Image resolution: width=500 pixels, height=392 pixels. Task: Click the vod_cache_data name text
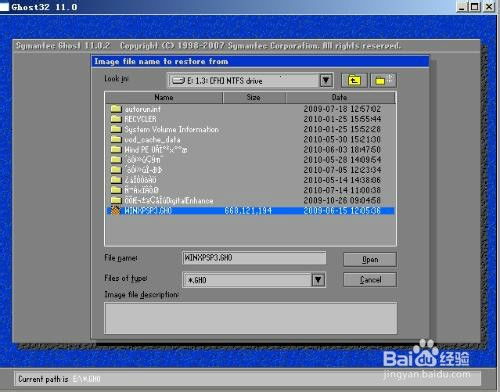point(152,139)
